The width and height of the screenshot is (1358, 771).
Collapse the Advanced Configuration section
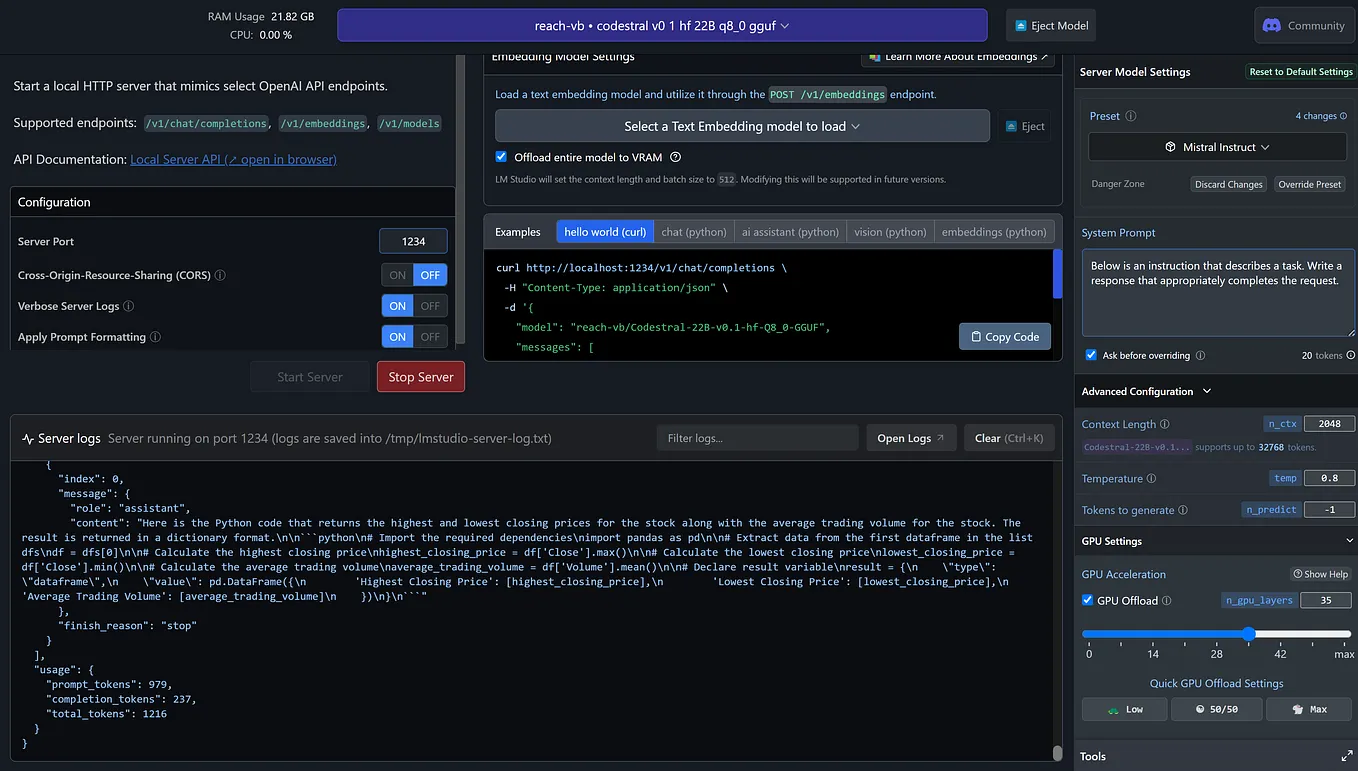[1206, 391]
